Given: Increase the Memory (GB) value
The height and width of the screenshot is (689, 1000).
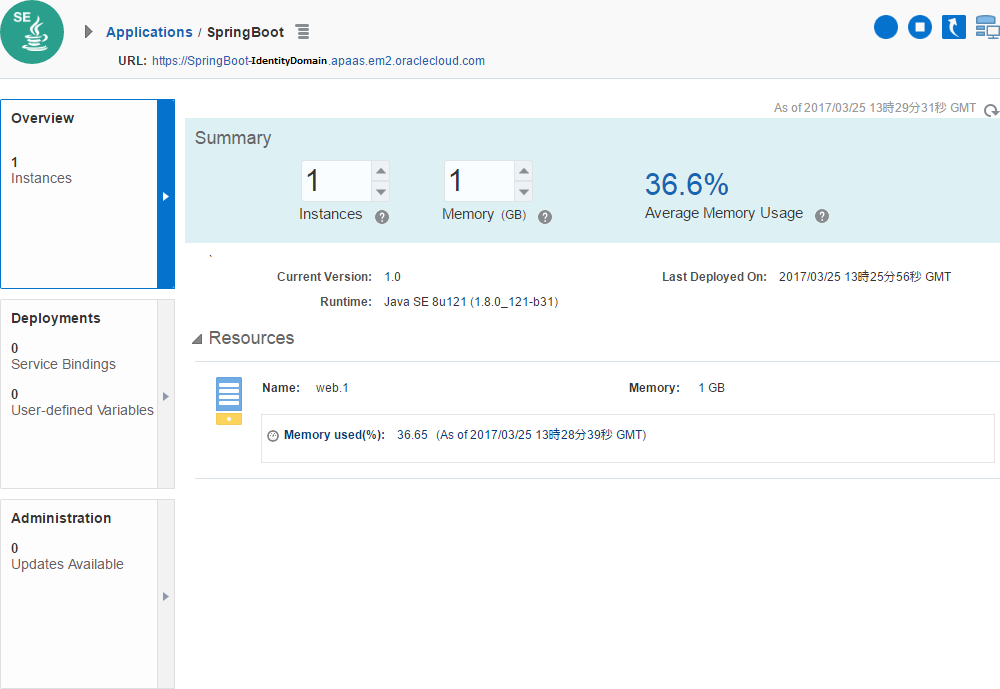Looking at the screenshot, I should point(524,170).
